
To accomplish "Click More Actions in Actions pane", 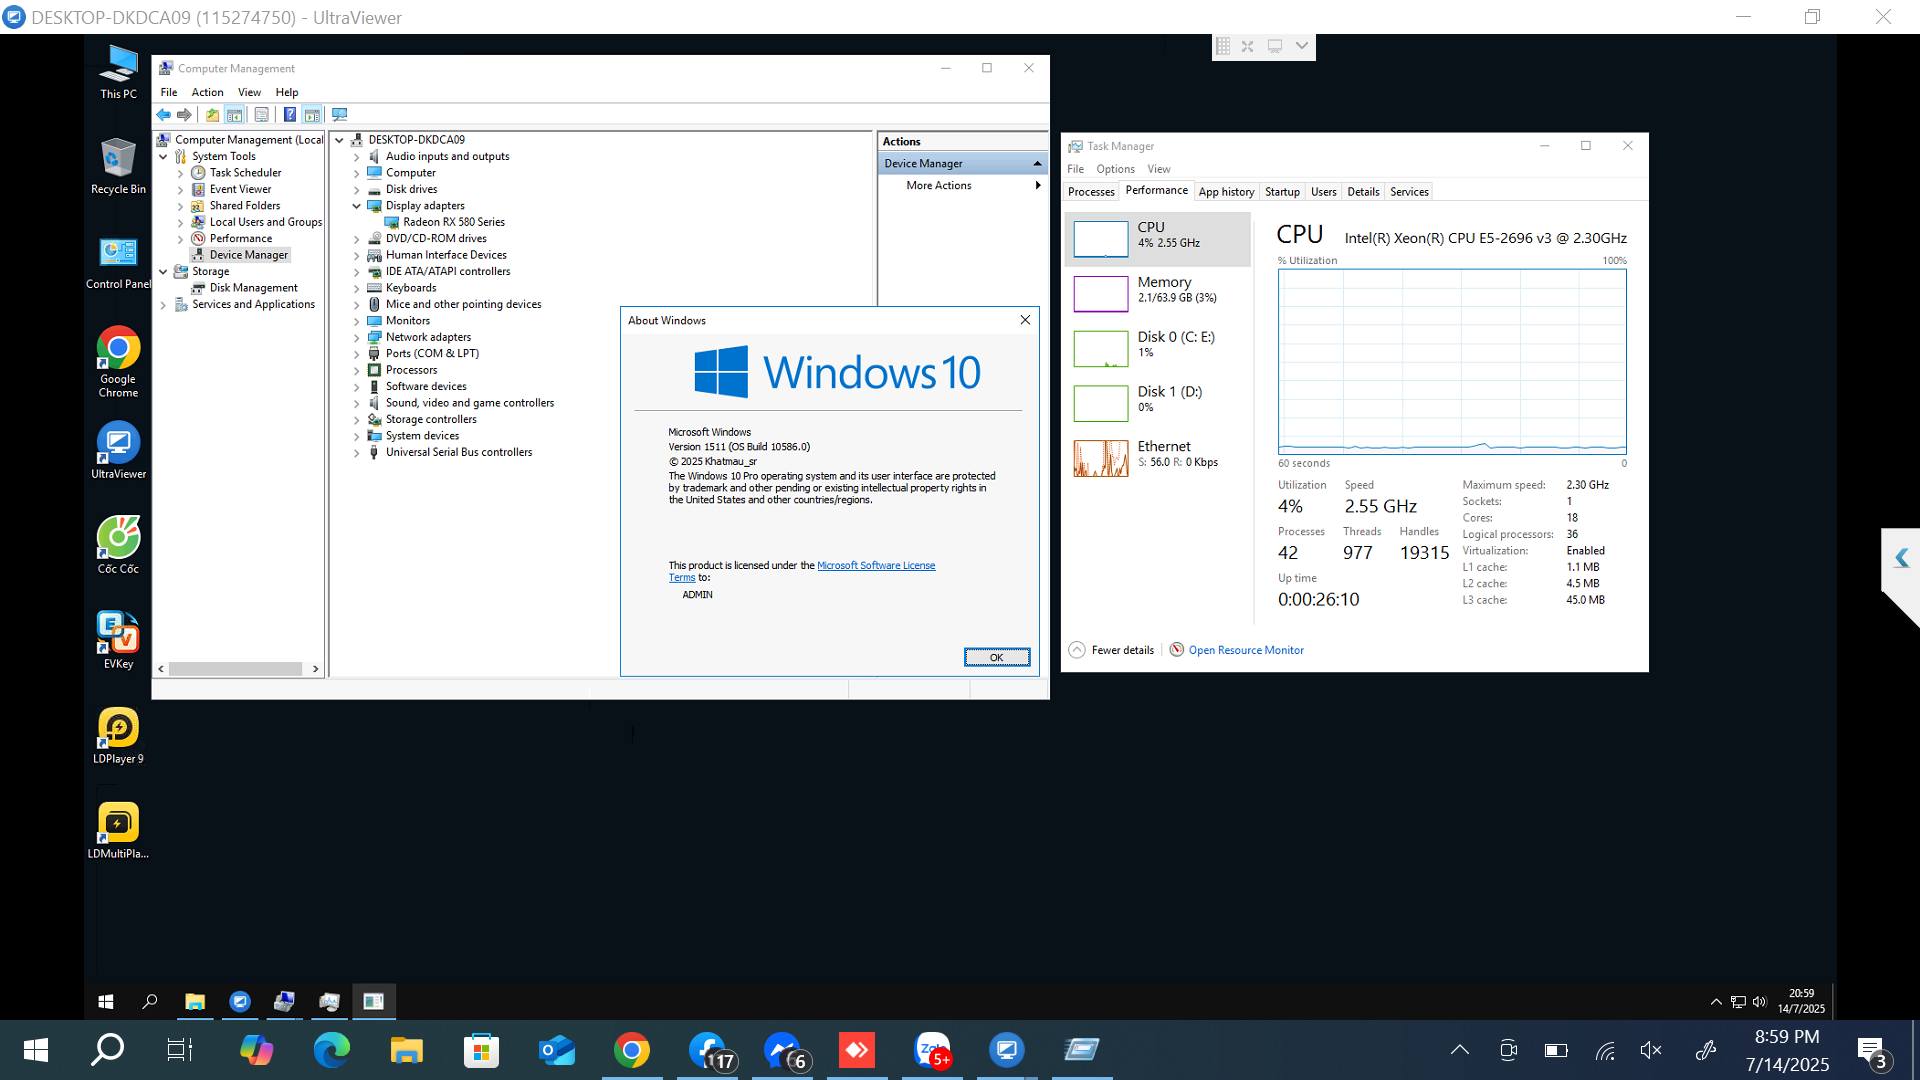I will pyautogui.click(x=939, y=186).
